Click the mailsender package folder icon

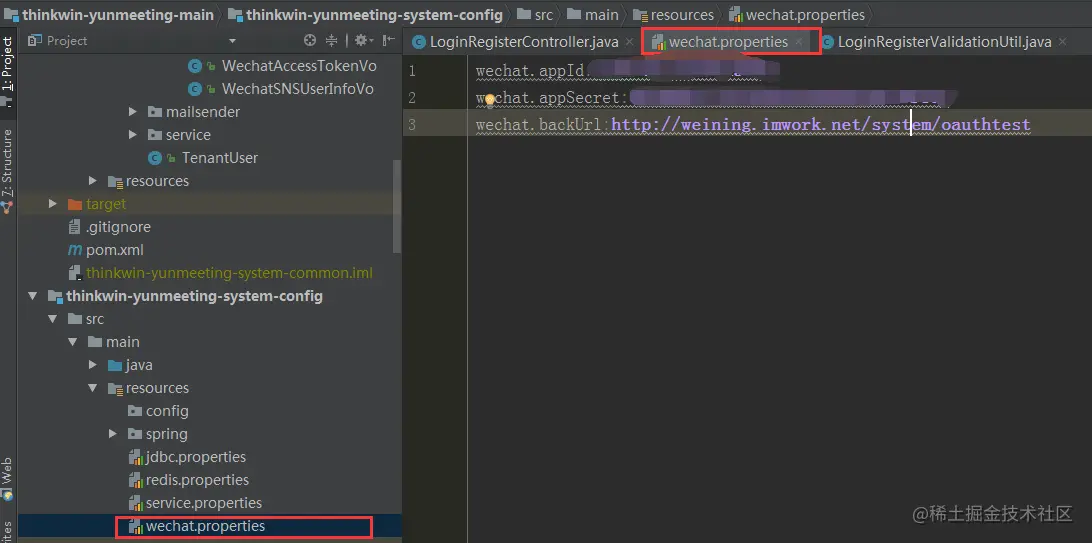click(x=155, y=112)
